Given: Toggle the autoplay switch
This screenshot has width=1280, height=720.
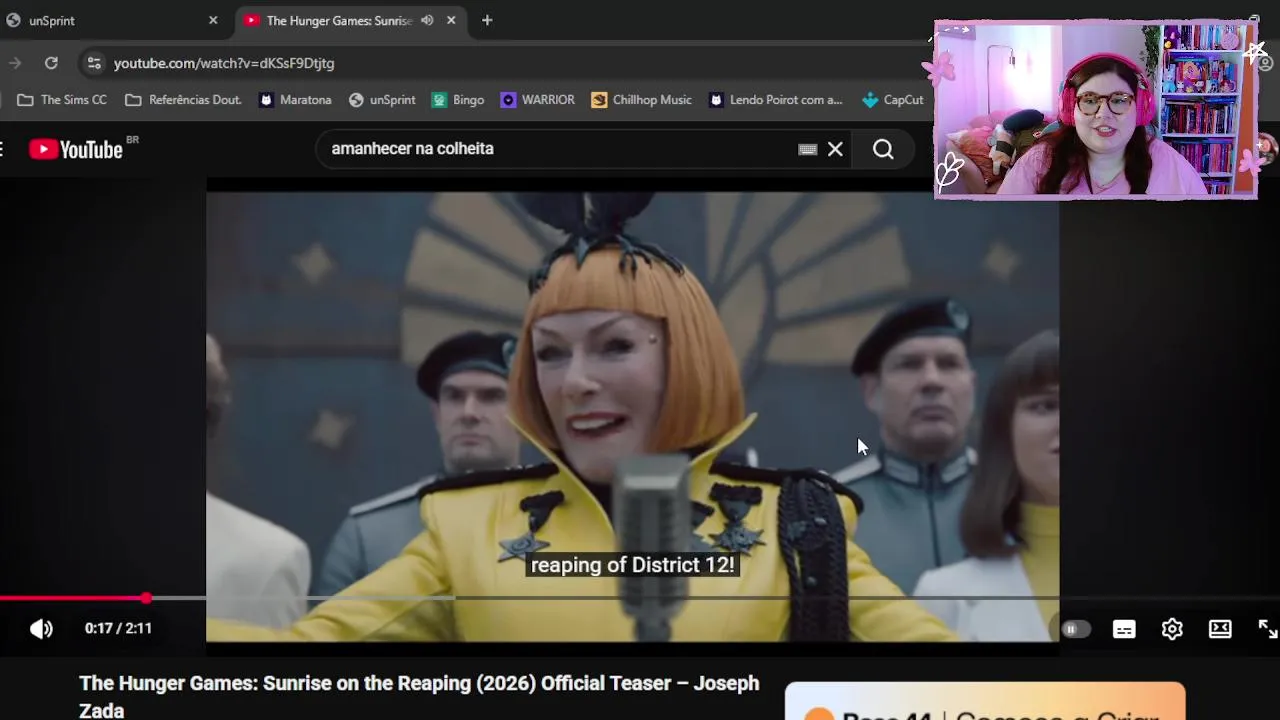Looking at the screenshot, I should point(1075,629).
